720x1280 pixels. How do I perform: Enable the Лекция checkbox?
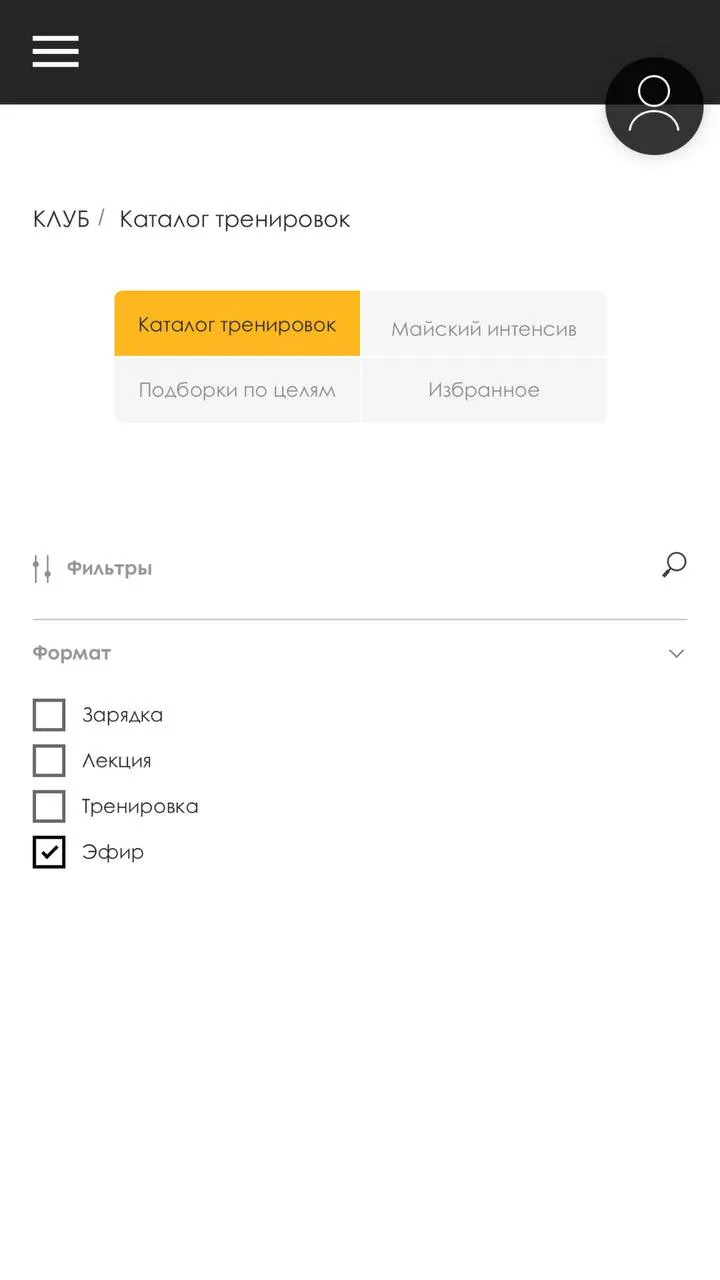point(49,761)
